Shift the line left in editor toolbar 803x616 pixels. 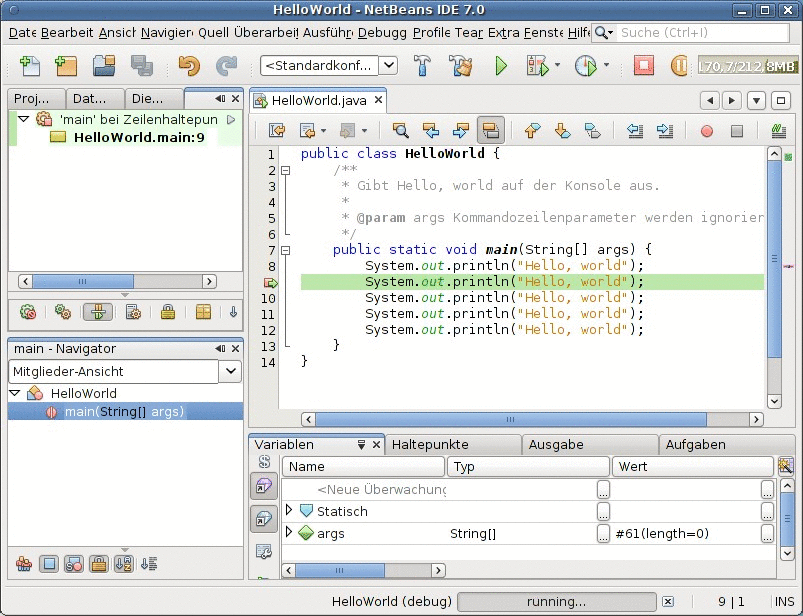[635, 131]
